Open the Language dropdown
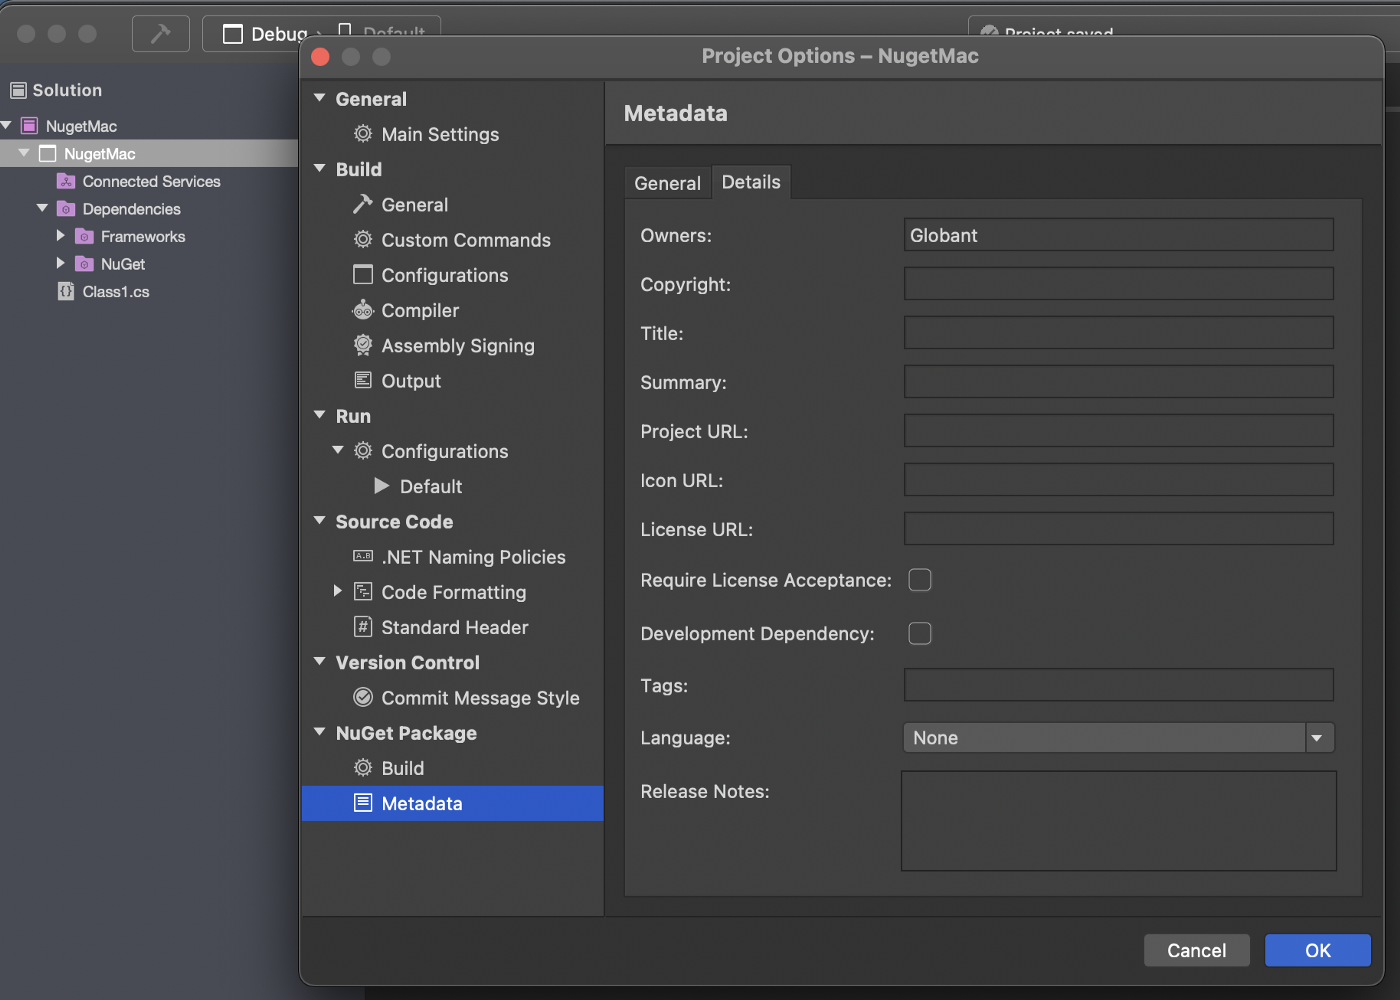Image resolution: width=1400 pixels, height=1000 pixels. pos(1118,738)
